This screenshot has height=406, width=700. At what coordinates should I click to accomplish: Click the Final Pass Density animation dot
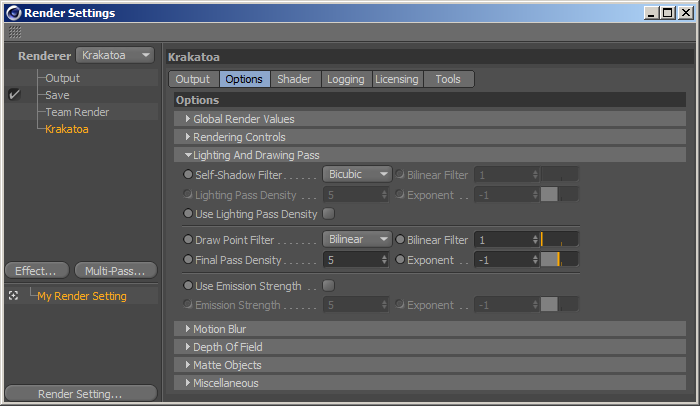tap(188, 260)
